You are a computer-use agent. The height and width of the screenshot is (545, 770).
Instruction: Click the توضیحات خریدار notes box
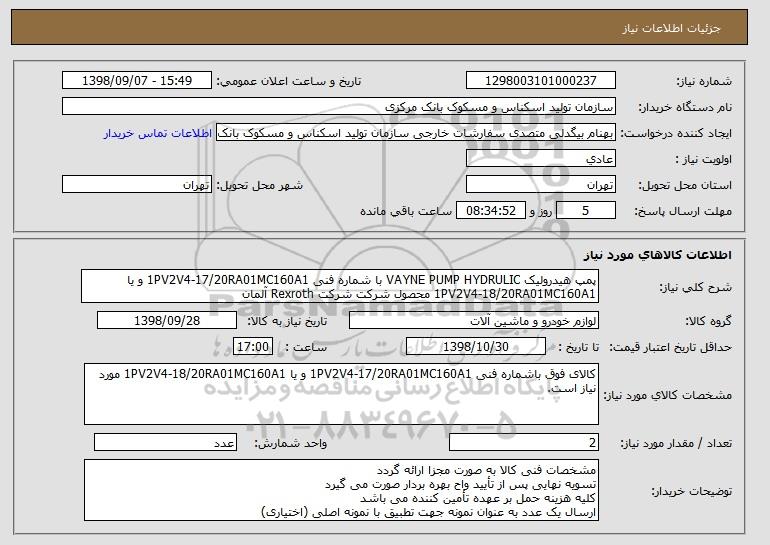coord(341,490)
